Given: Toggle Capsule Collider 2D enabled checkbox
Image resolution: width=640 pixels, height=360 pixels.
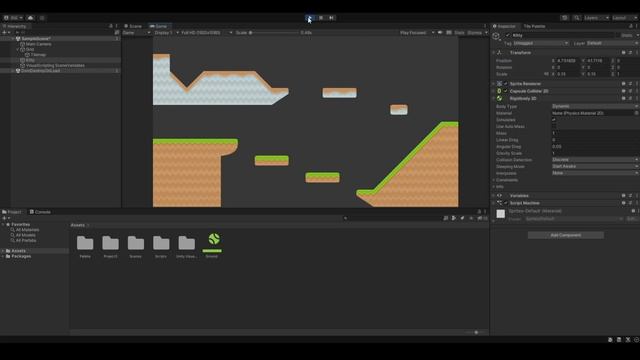Looking at the screenshot, I should [506, 91].
